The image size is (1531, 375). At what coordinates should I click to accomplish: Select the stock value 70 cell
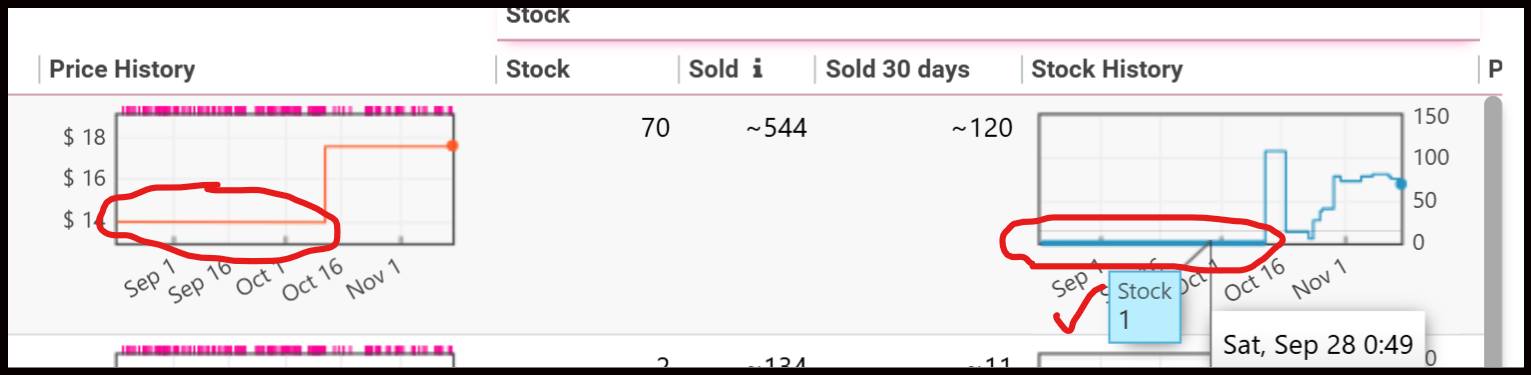(656, 127)
